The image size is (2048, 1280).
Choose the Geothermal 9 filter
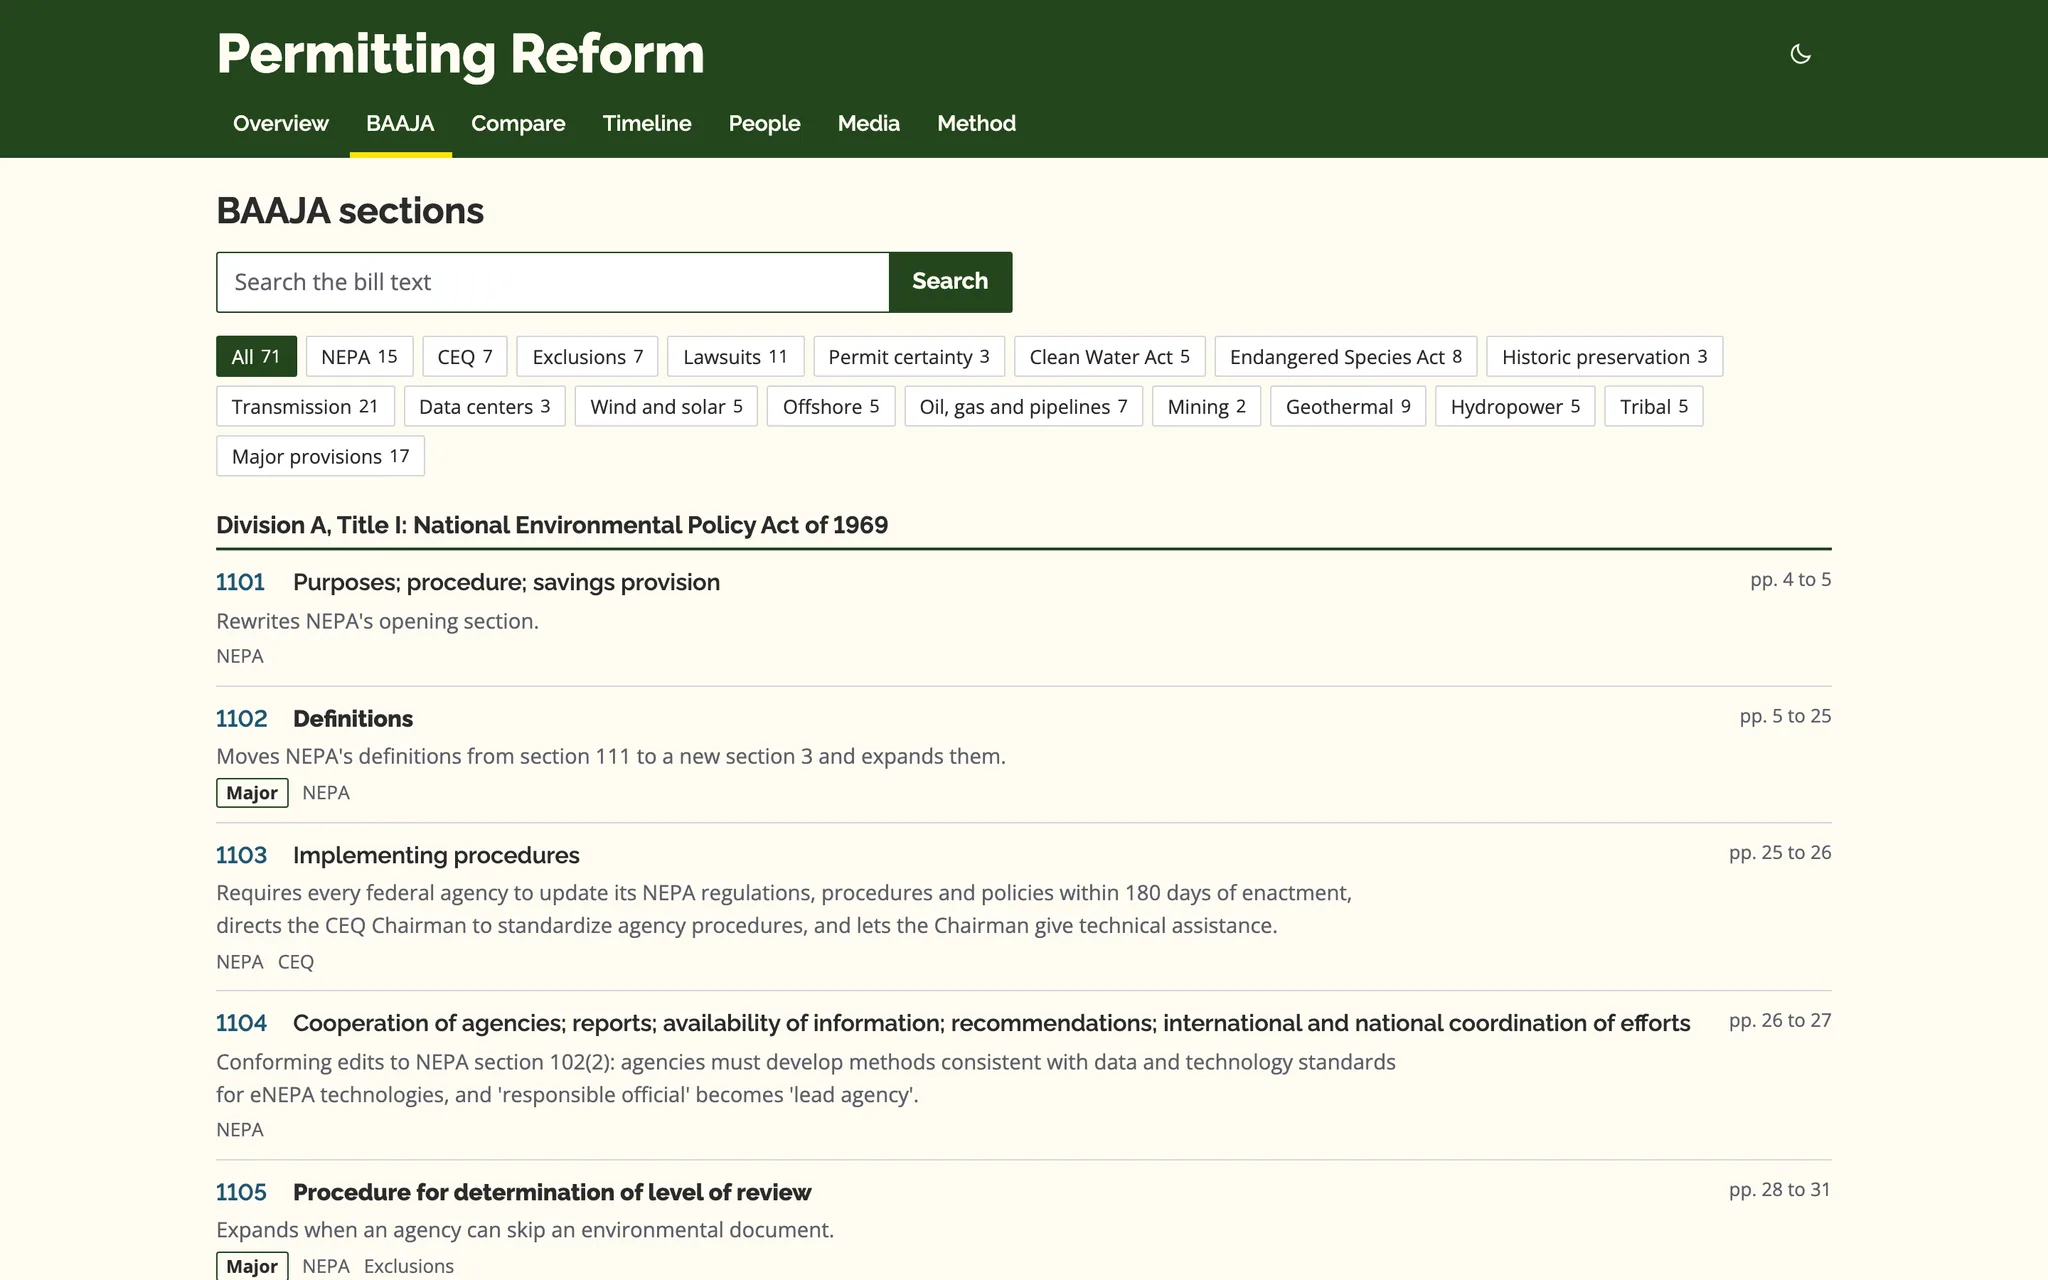(1348, 407)
